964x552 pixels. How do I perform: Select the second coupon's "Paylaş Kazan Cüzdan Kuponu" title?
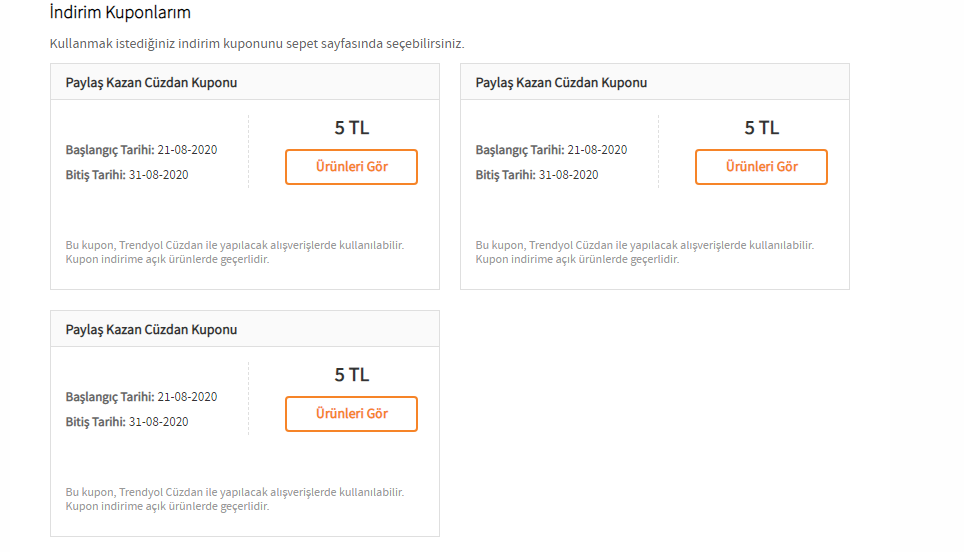coord(561,83)
